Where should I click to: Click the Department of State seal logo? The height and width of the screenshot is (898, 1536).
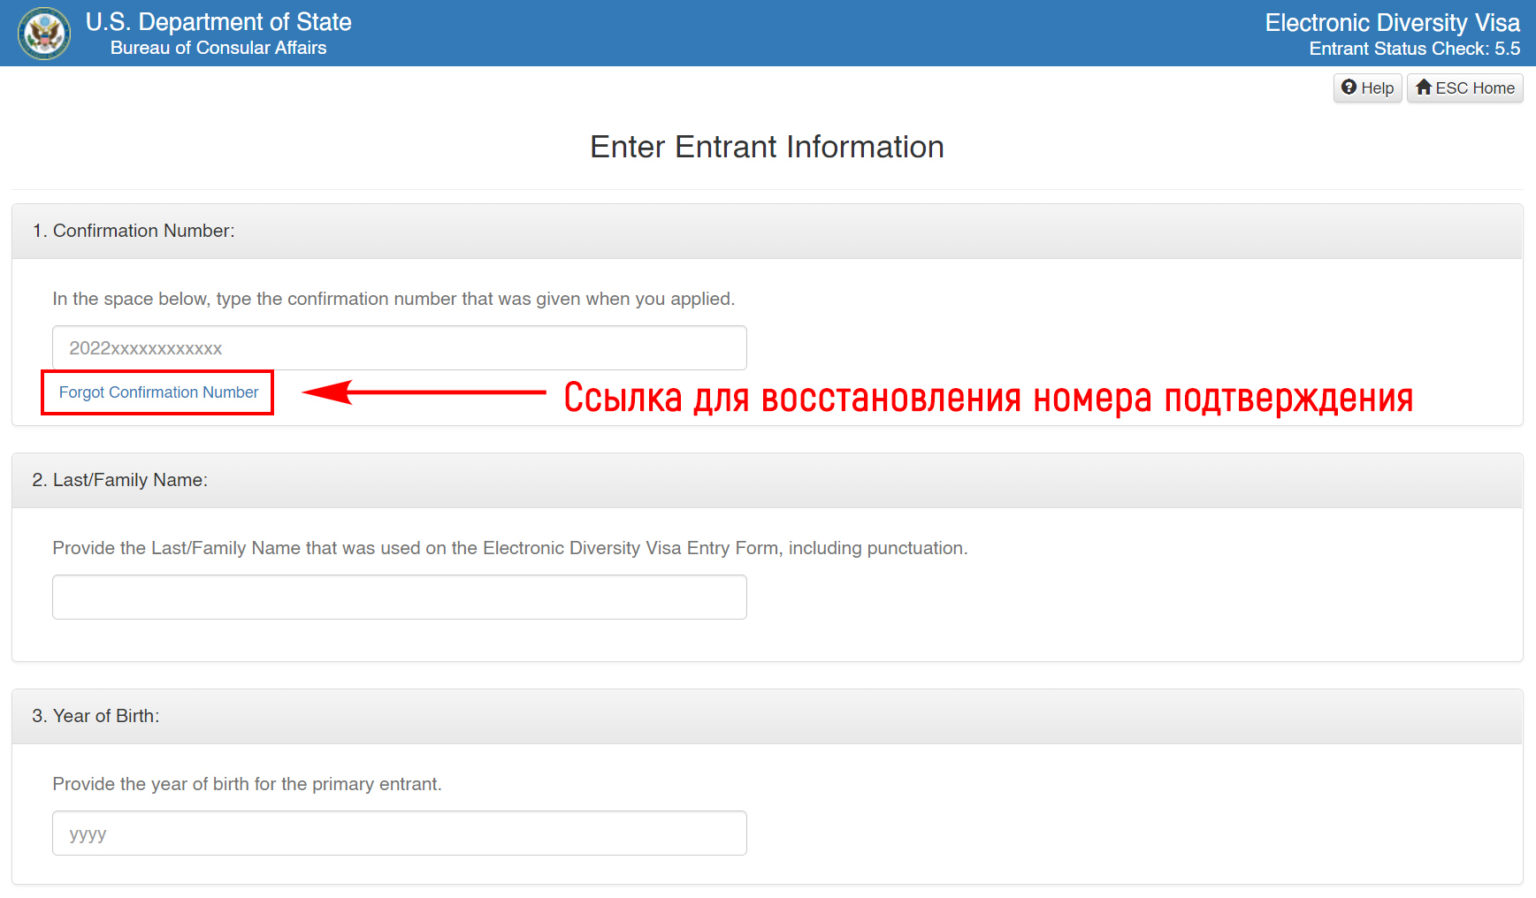(44, 33)
